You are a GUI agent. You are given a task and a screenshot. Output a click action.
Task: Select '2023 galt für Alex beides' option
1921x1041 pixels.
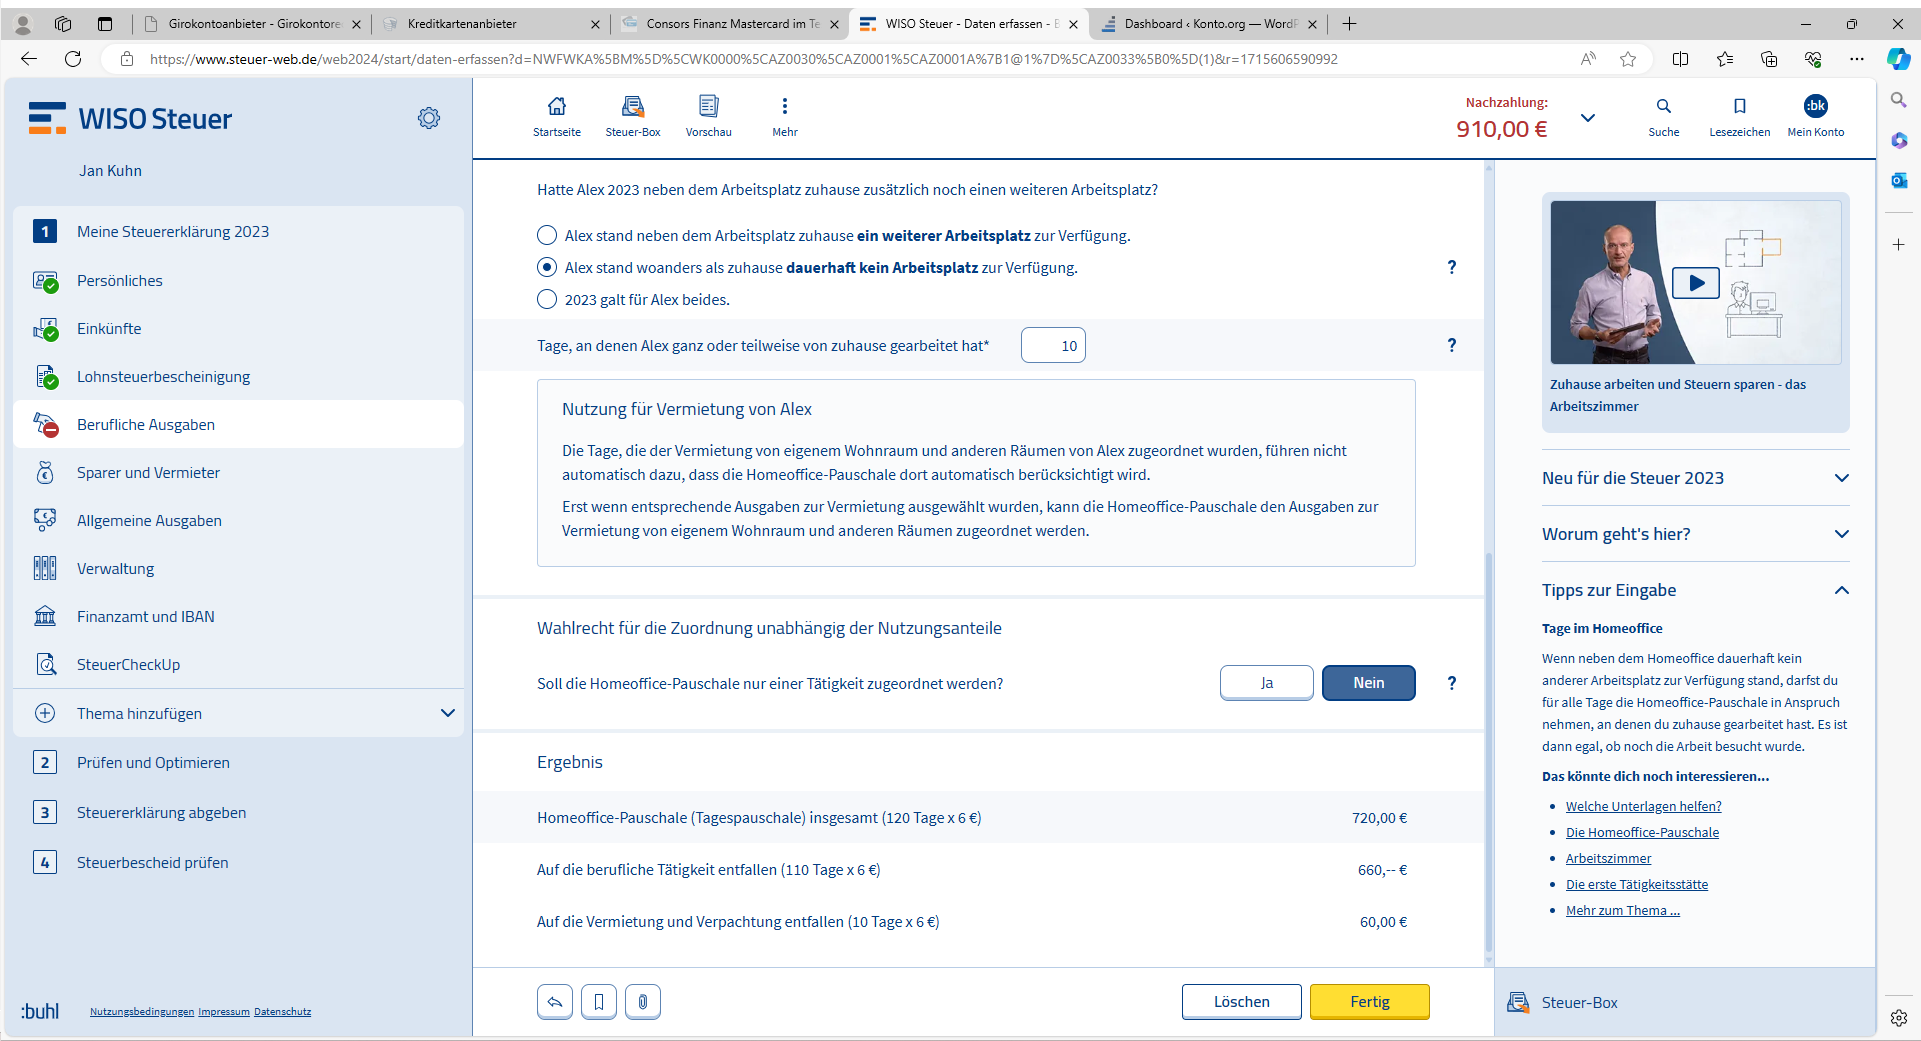pyautogui.click(x=547, y=299)
